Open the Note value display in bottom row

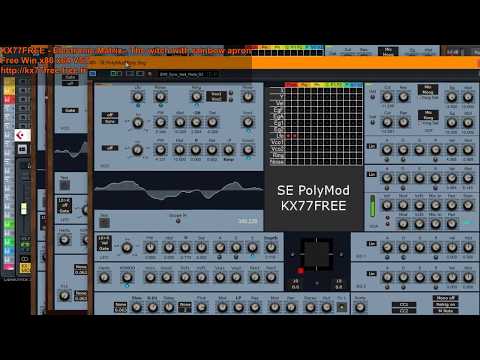click(120, 307)
